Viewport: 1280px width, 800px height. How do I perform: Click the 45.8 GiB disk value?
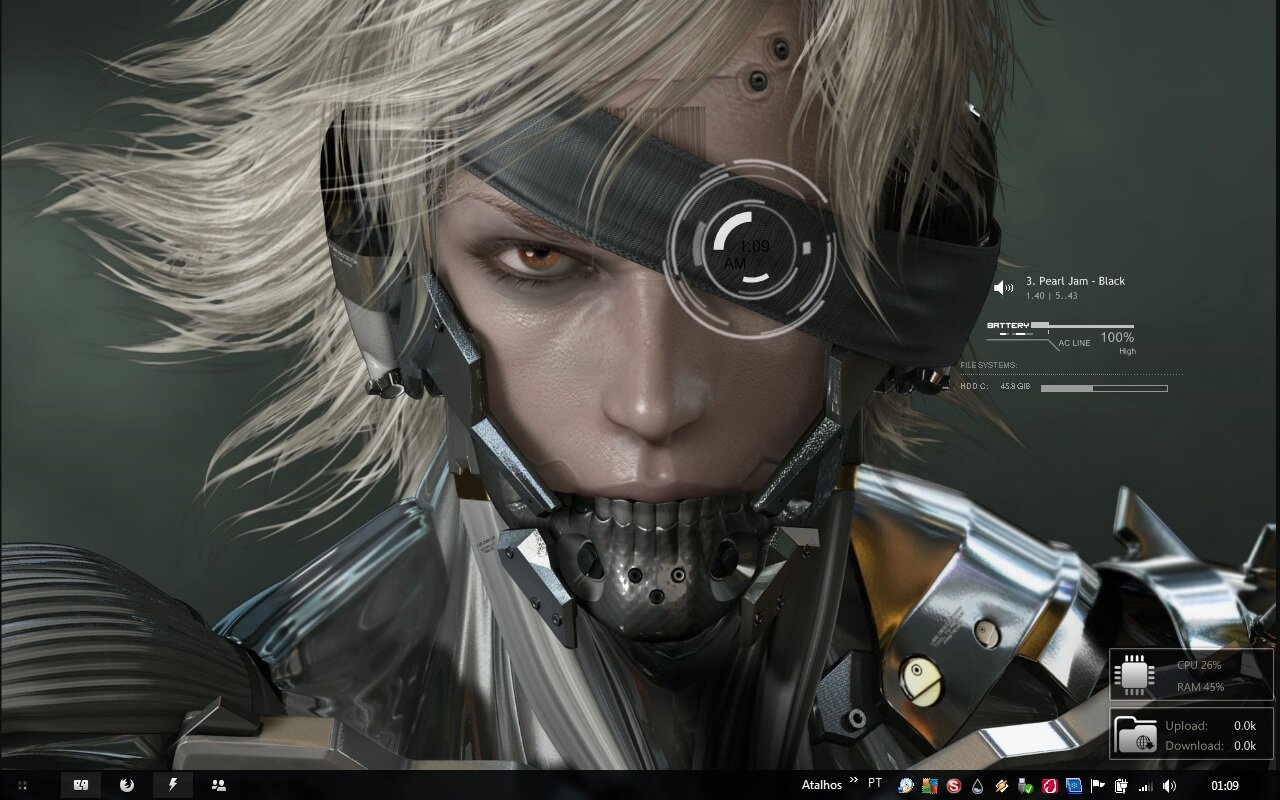point(1015,386)
